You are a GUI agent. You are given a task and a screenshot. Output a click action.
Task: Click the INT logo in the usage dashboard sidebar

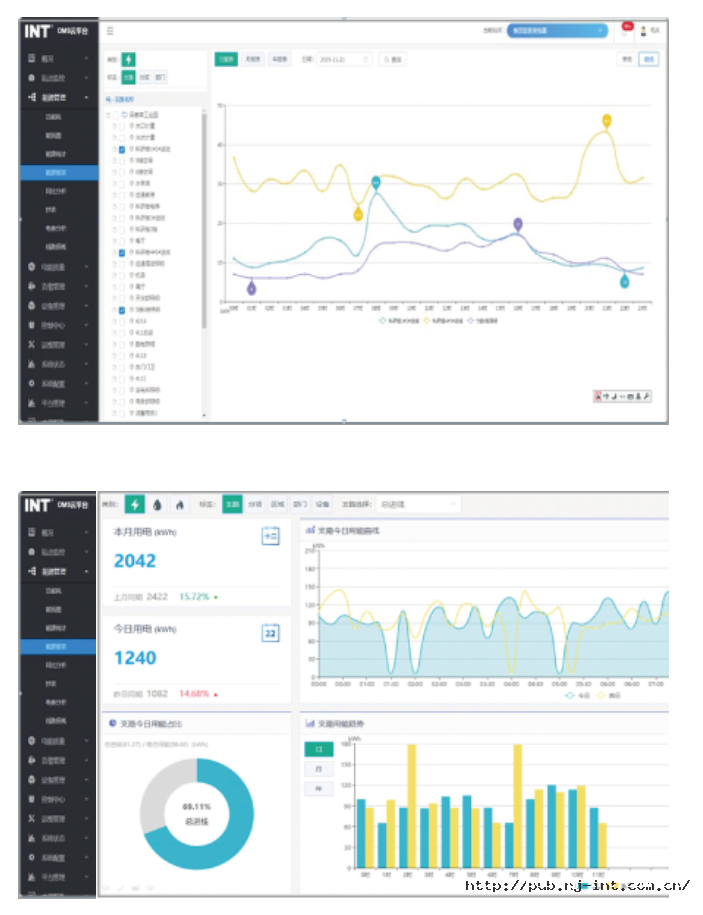[37, 505]
